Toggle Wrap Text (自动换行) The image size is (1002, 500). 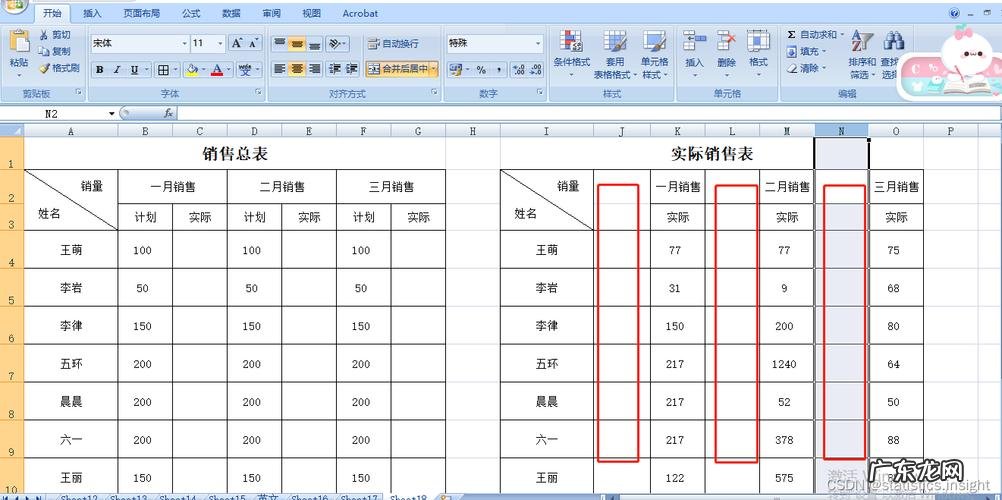(394, 43)
